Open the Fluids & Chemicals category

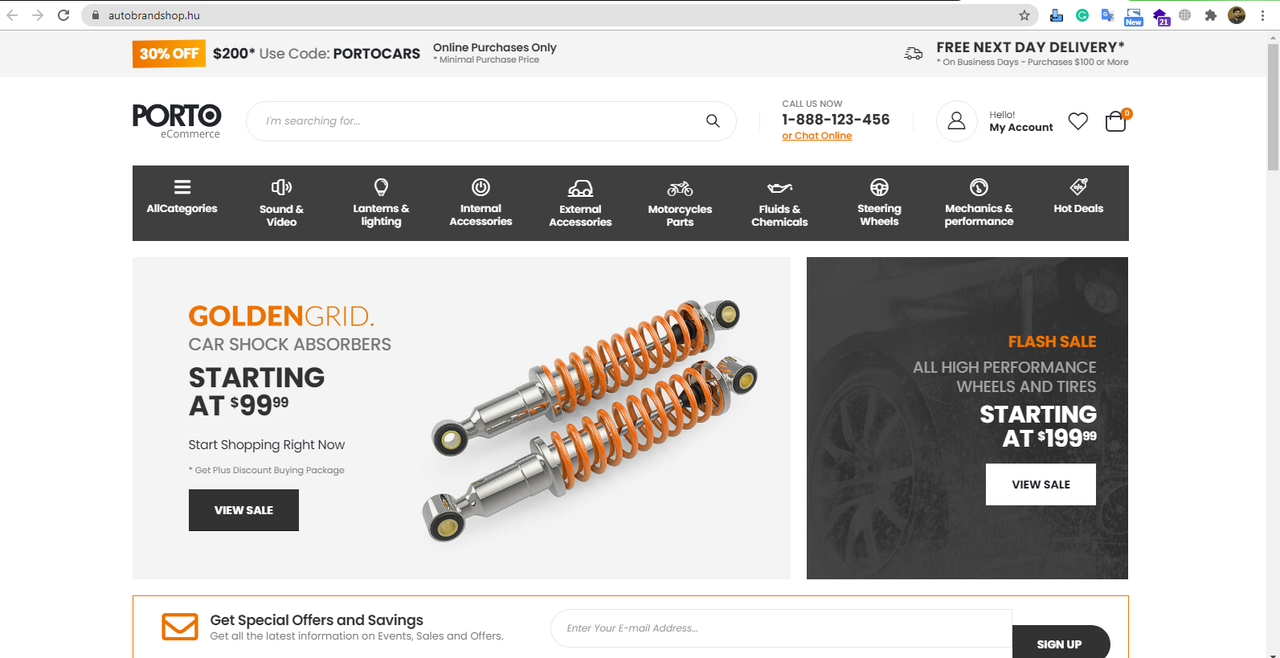point(780,203)
